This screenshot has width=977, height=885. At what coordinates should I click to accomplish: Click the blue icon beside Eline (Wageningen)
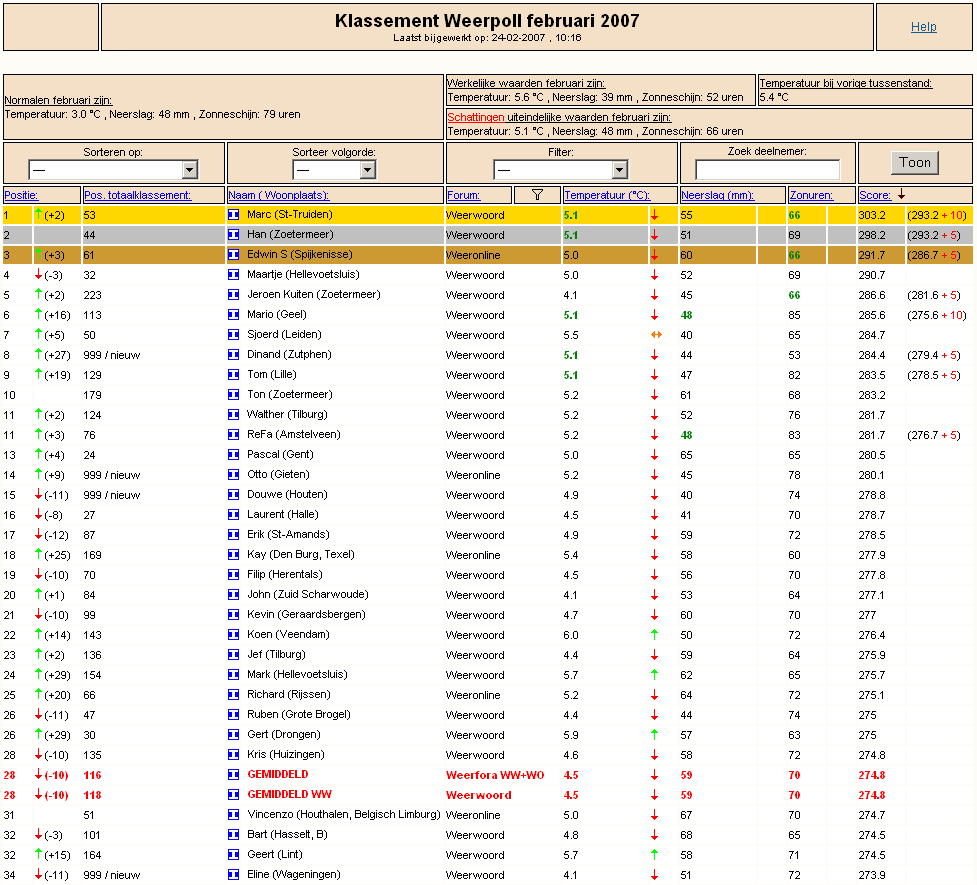[x=234, y=874]
